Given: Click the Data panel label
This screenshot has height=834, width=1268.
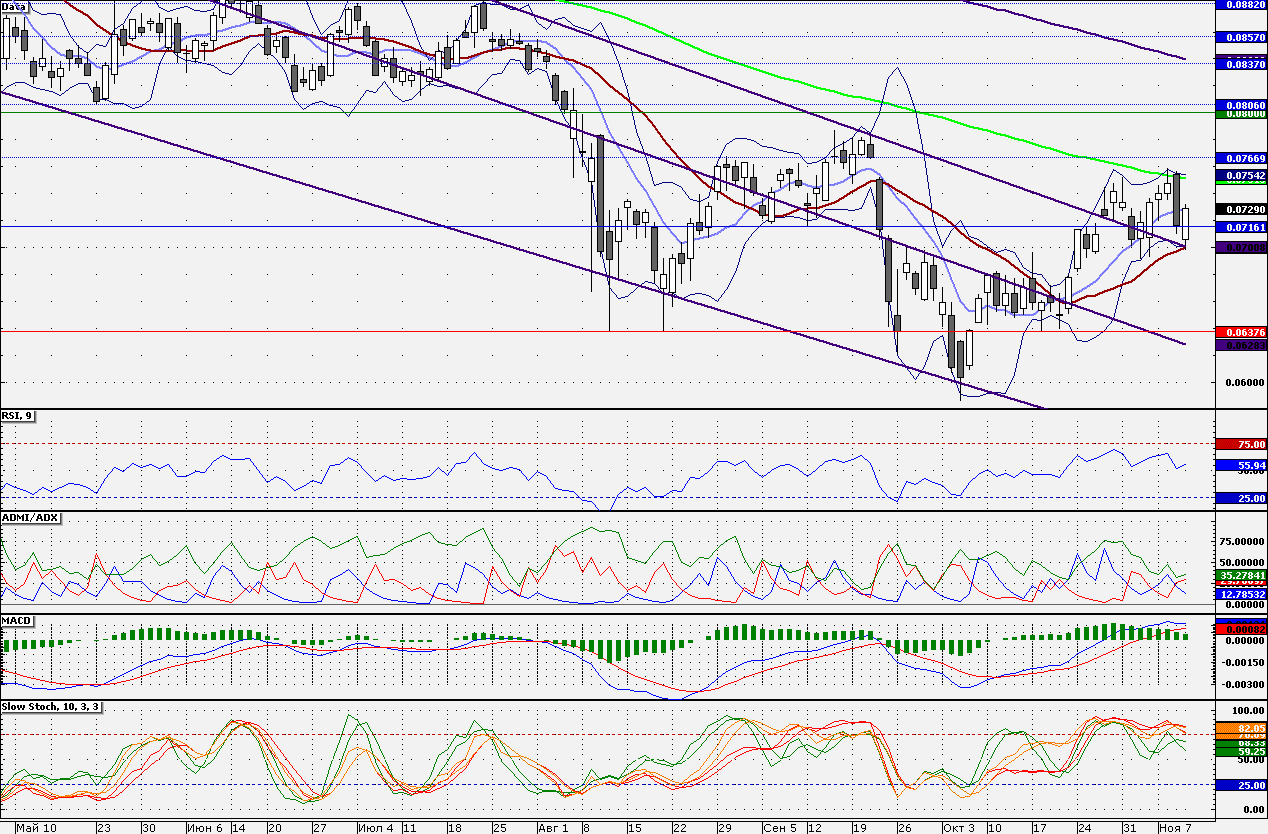Looking at the screenshot, I should [14, 6].
